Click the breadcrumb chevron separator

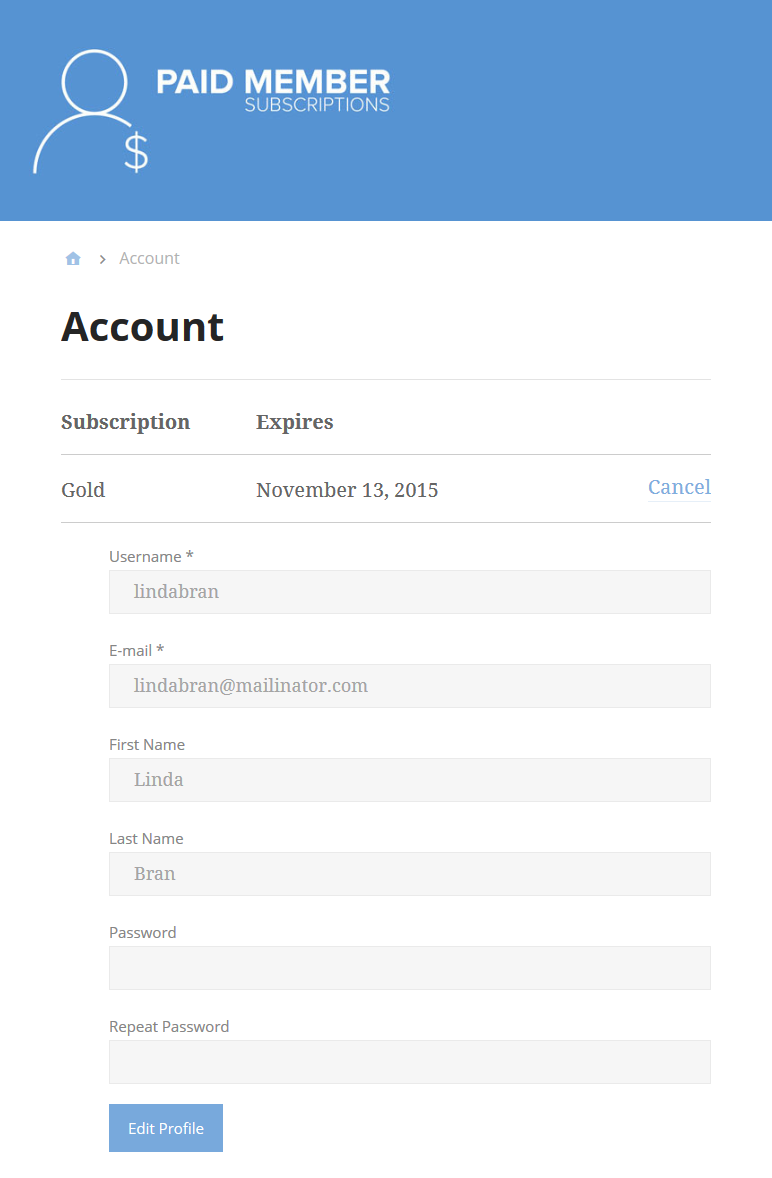point(102,259)
